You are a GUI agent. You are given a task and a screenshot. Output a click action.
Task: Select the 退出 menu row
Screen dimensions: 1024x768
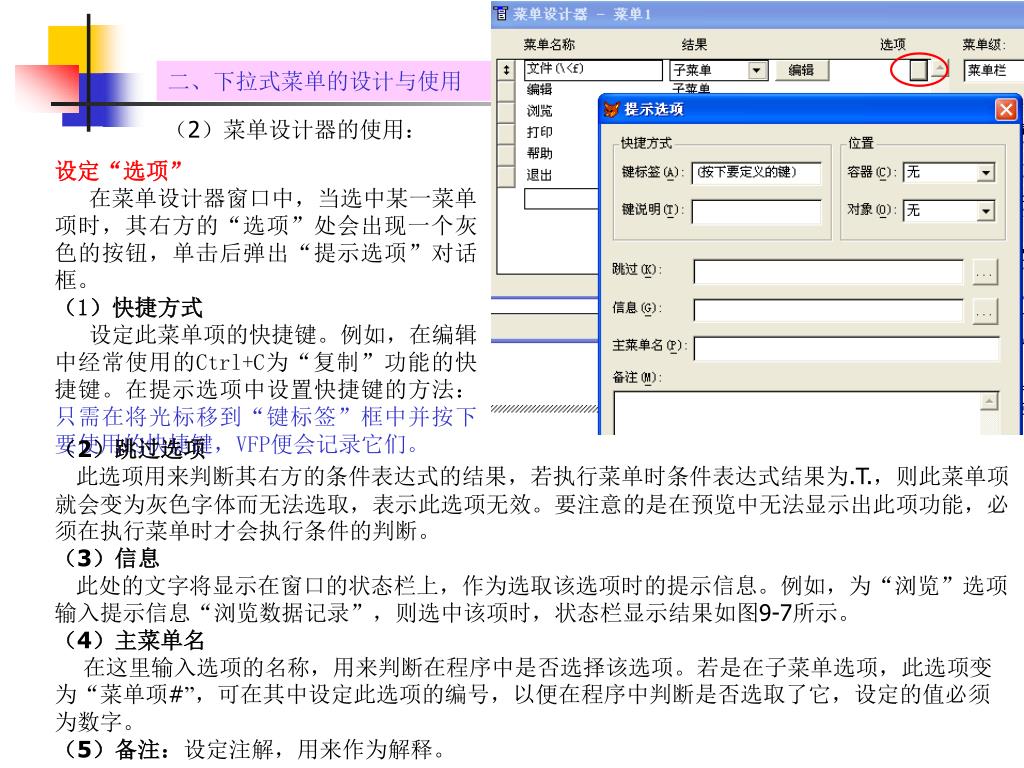click(x=539, y=175)
